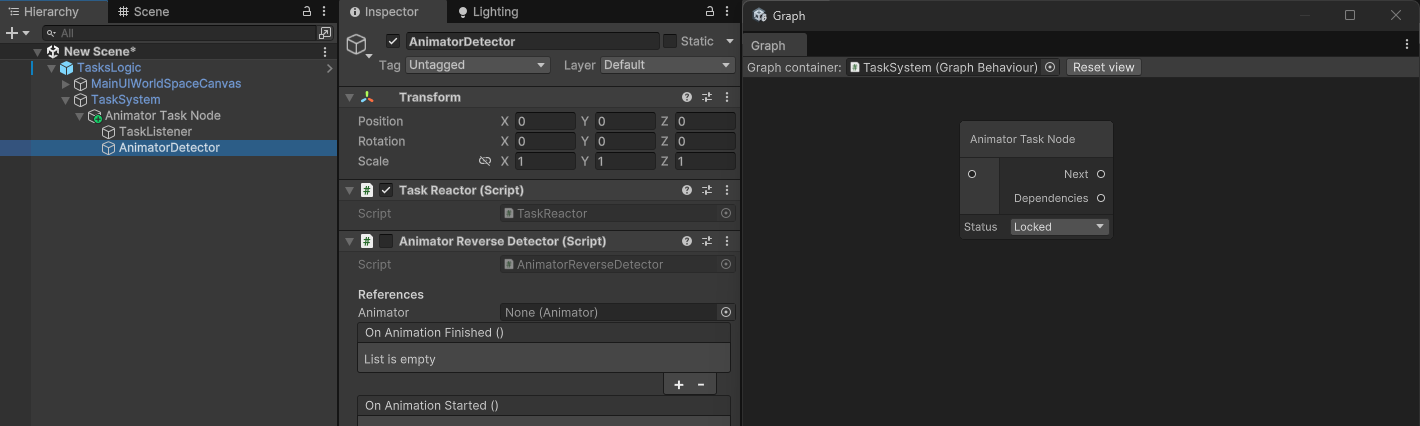Viewport: 1420px width, 426px height.
Task: Click the Position X input field
Action: (545, 121)
